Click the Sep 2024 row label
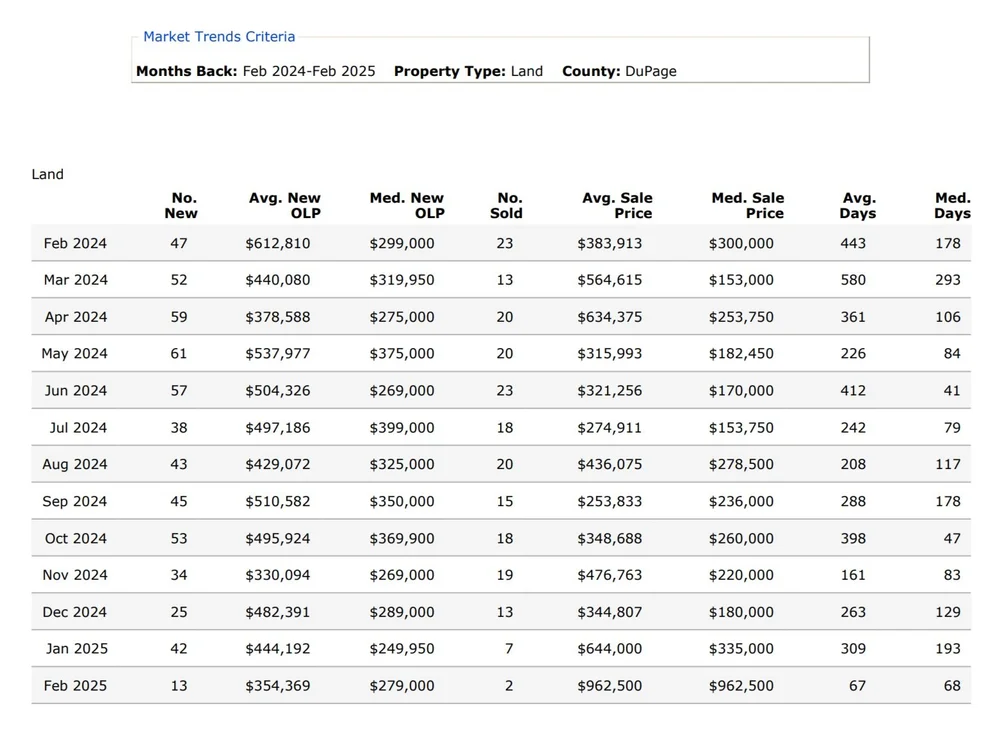Image resolution: width=1000 pixels, height=741 pixels. tap(74, 501)
